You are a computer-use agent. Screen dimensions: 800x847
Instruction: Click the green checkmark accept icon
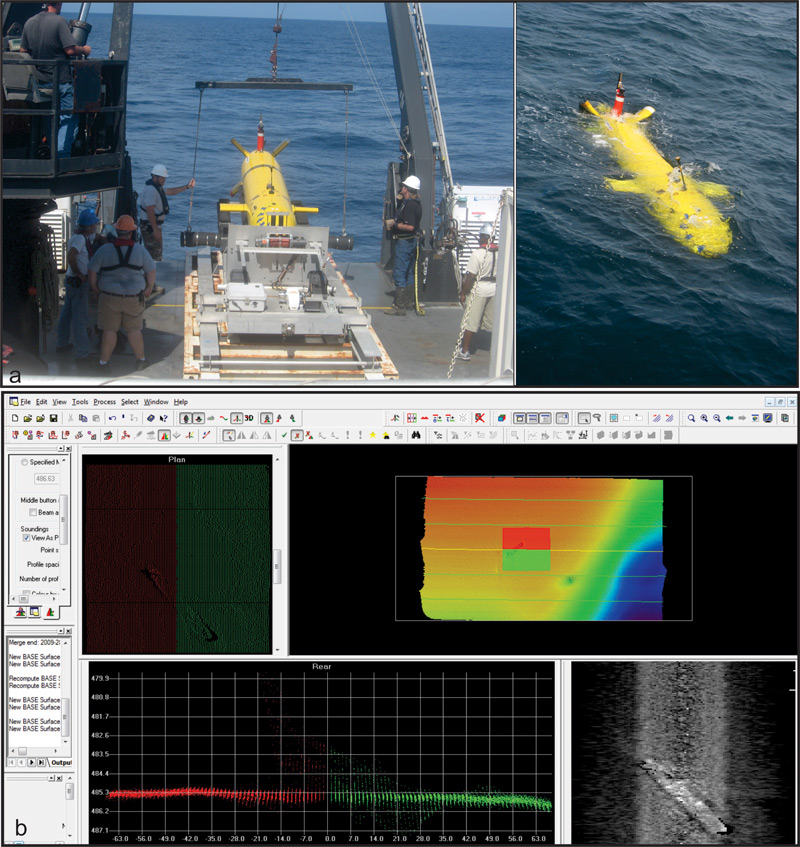point(285,435)
